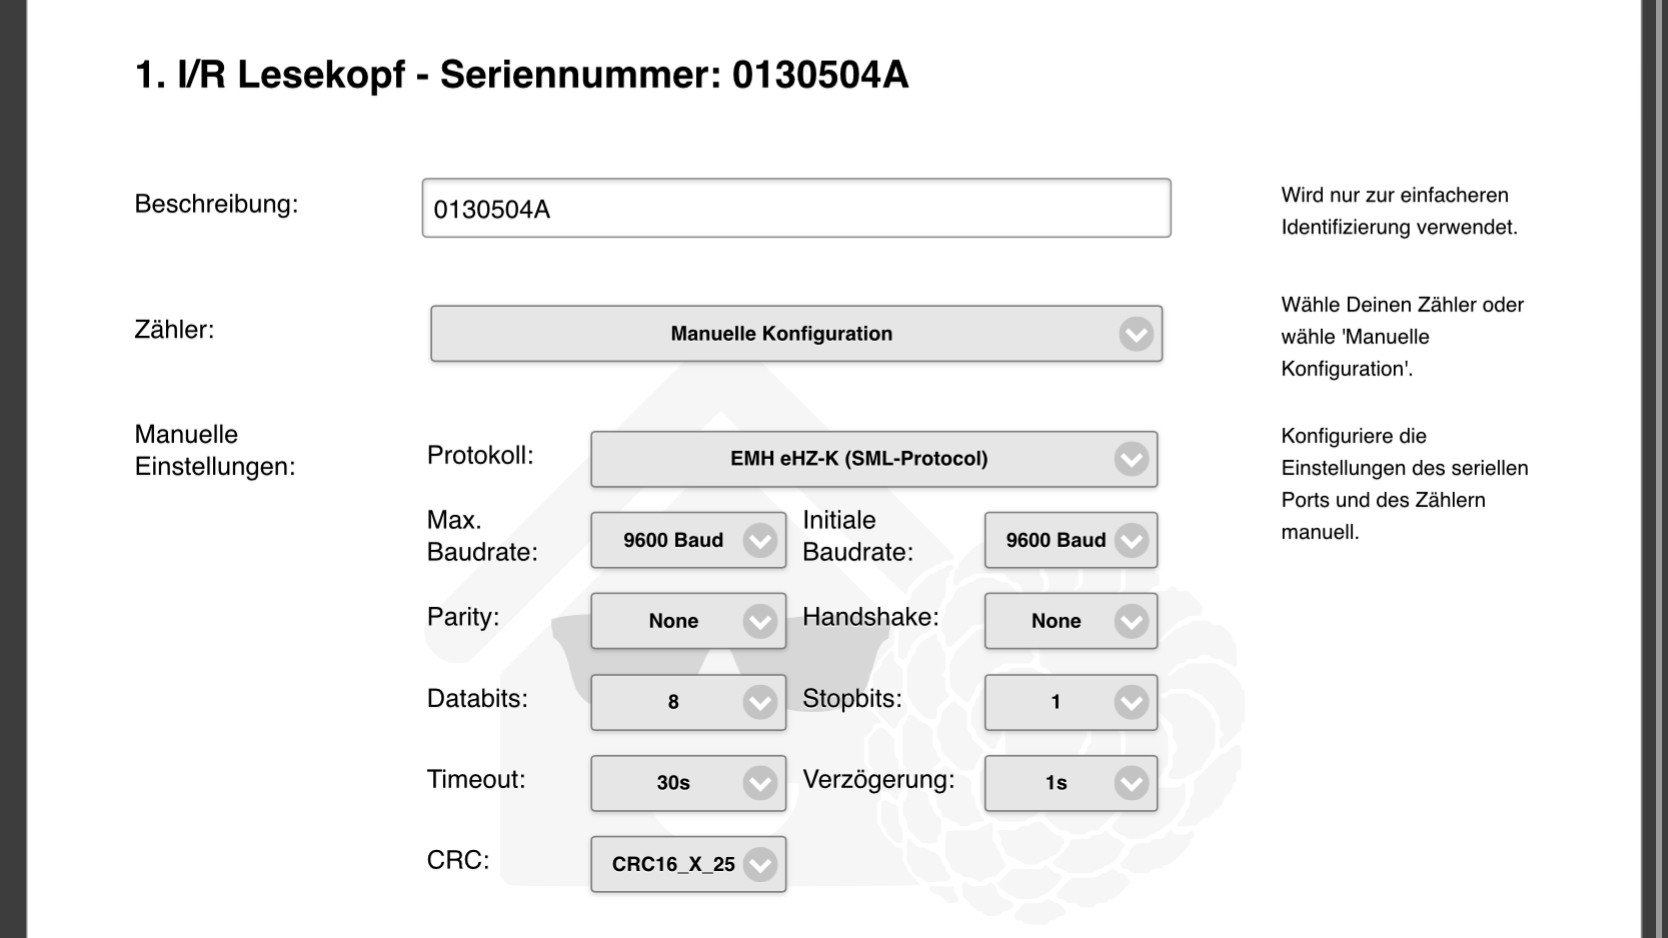Click the Protokoll dropdown chevron icon

coord(1131,459)
